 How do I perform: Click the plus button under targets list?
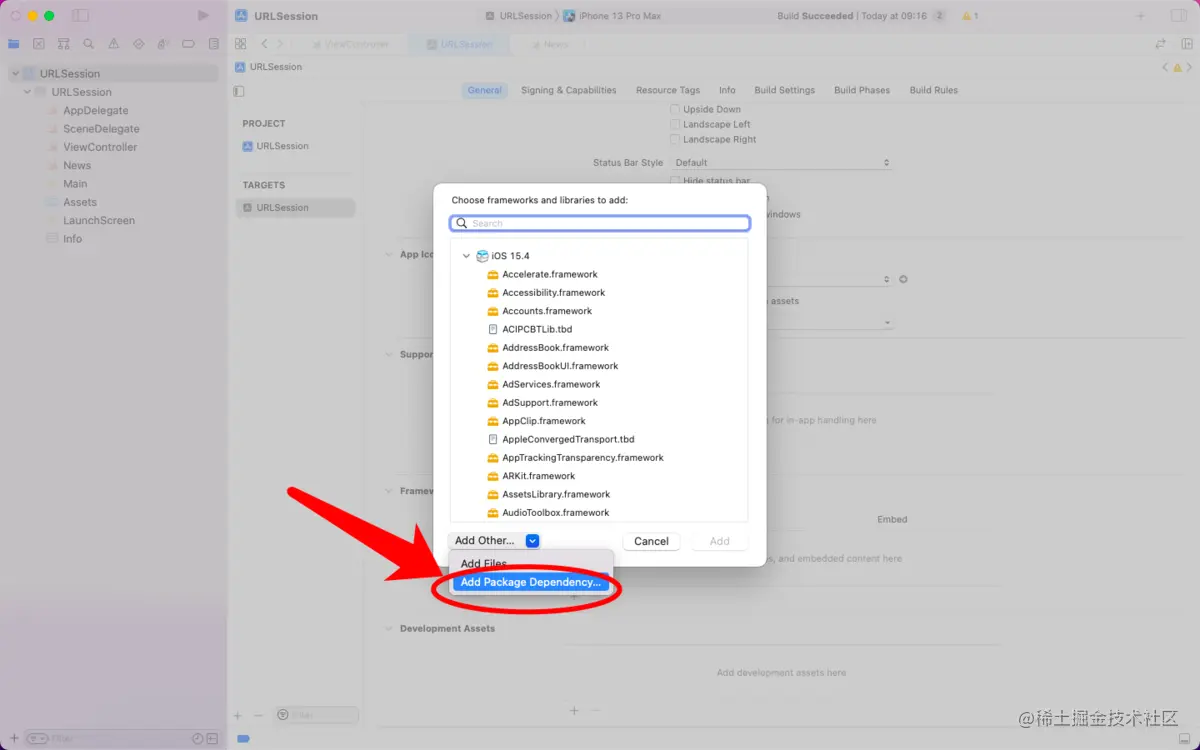[238, 715]
